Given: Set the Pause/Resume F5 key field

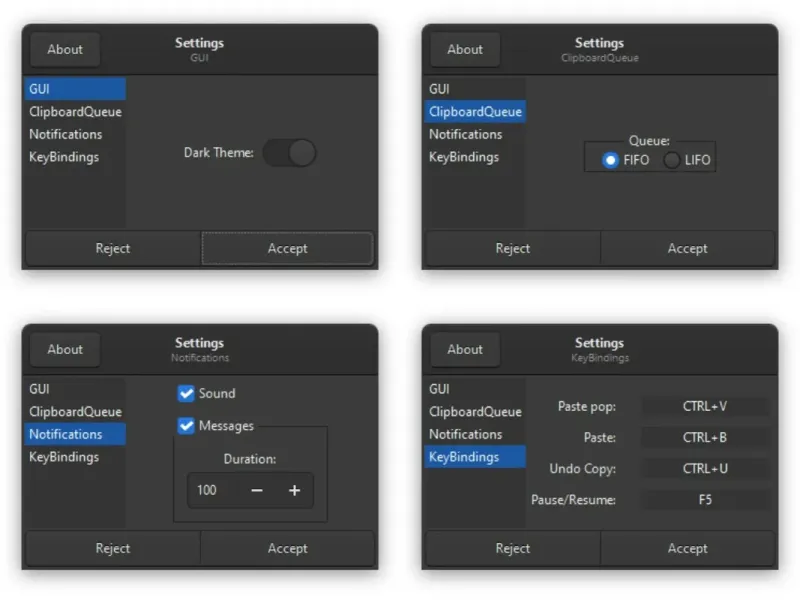Looking at the screenshot, I should 705,499.
